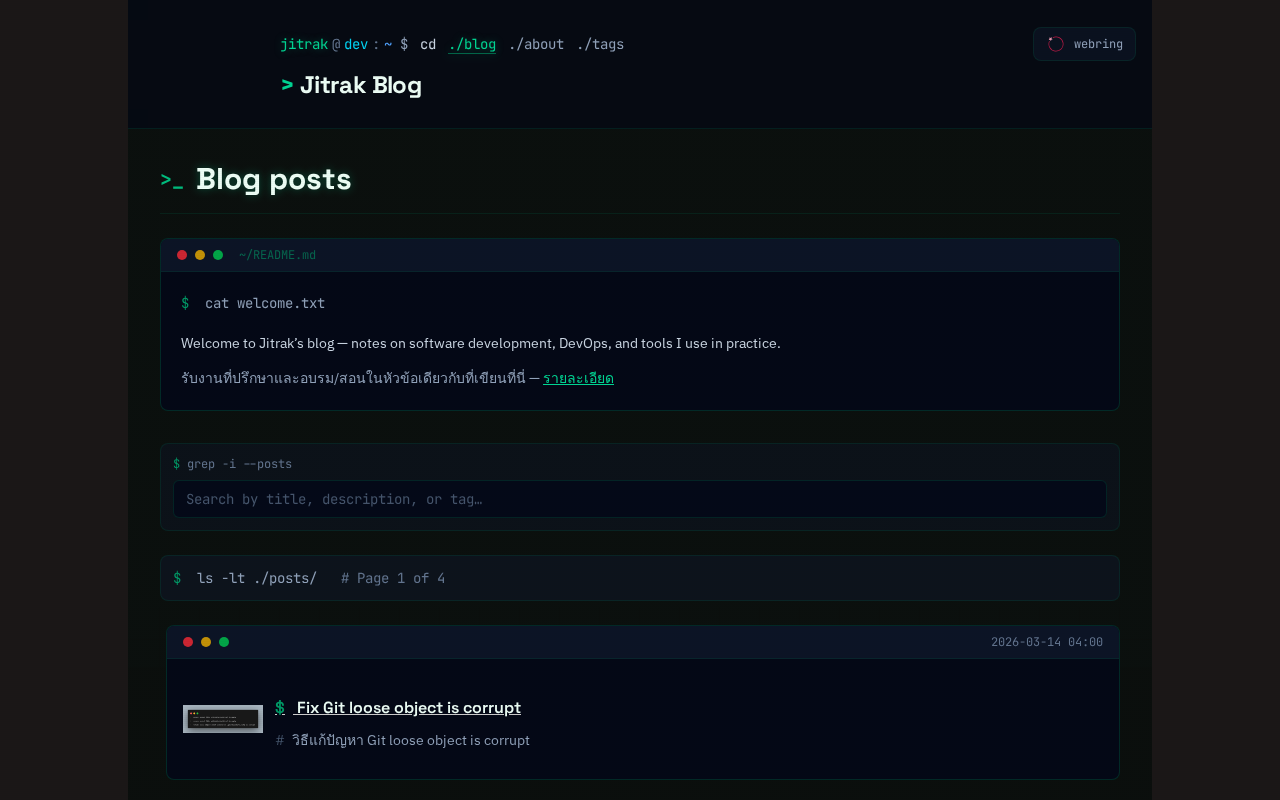1280x800 pixels.
Task: Click the ~/README.md title bar label
Action: tap(277, 255)
